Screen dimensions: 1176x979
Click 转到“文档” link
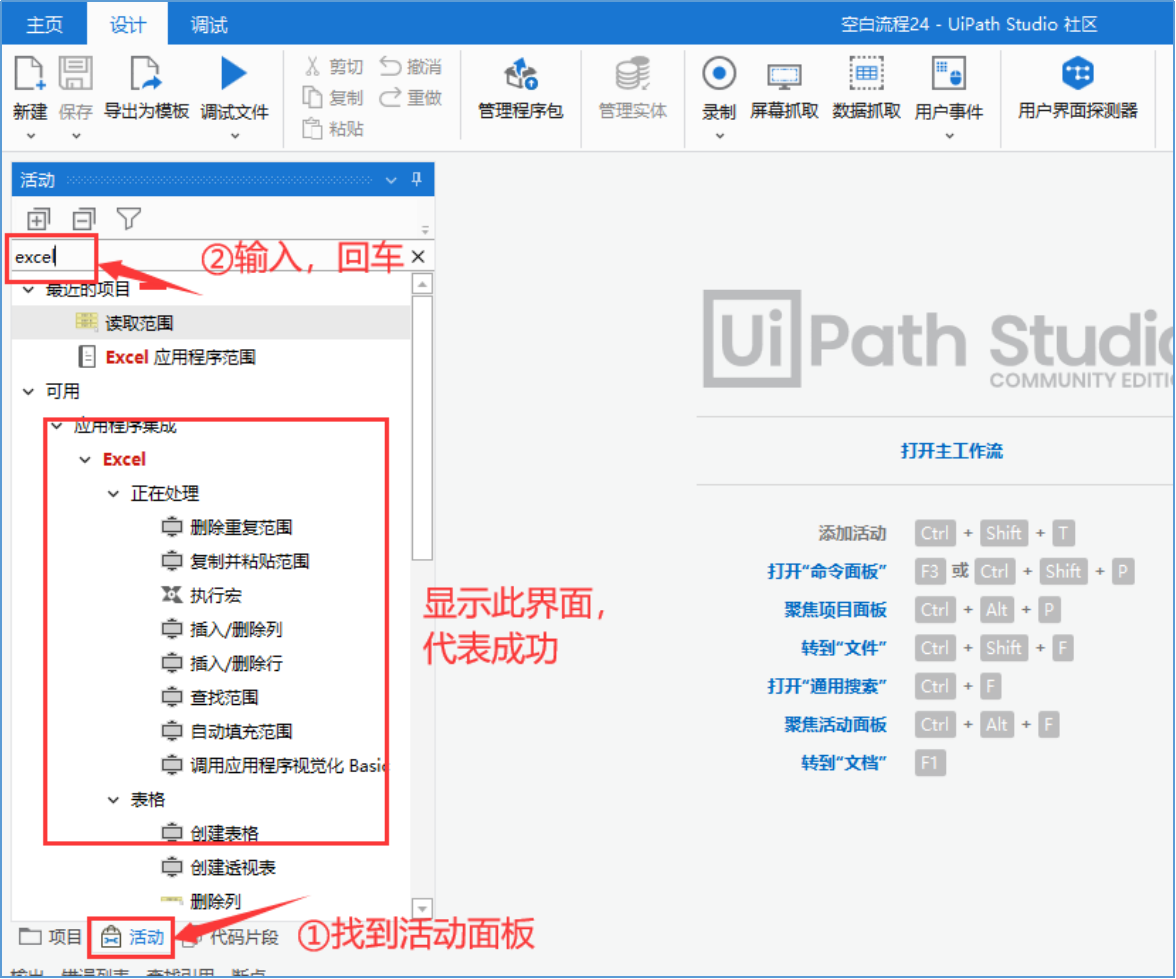pyautogui.click(x=844, y=763)
